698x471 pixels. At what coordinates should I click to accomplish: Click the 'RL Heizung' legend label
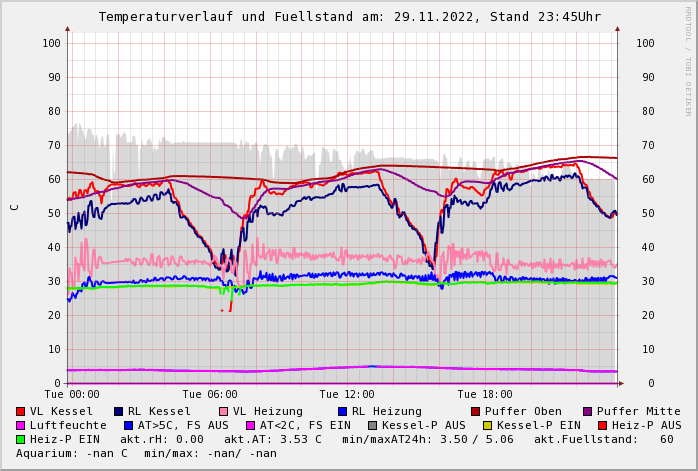387,412
